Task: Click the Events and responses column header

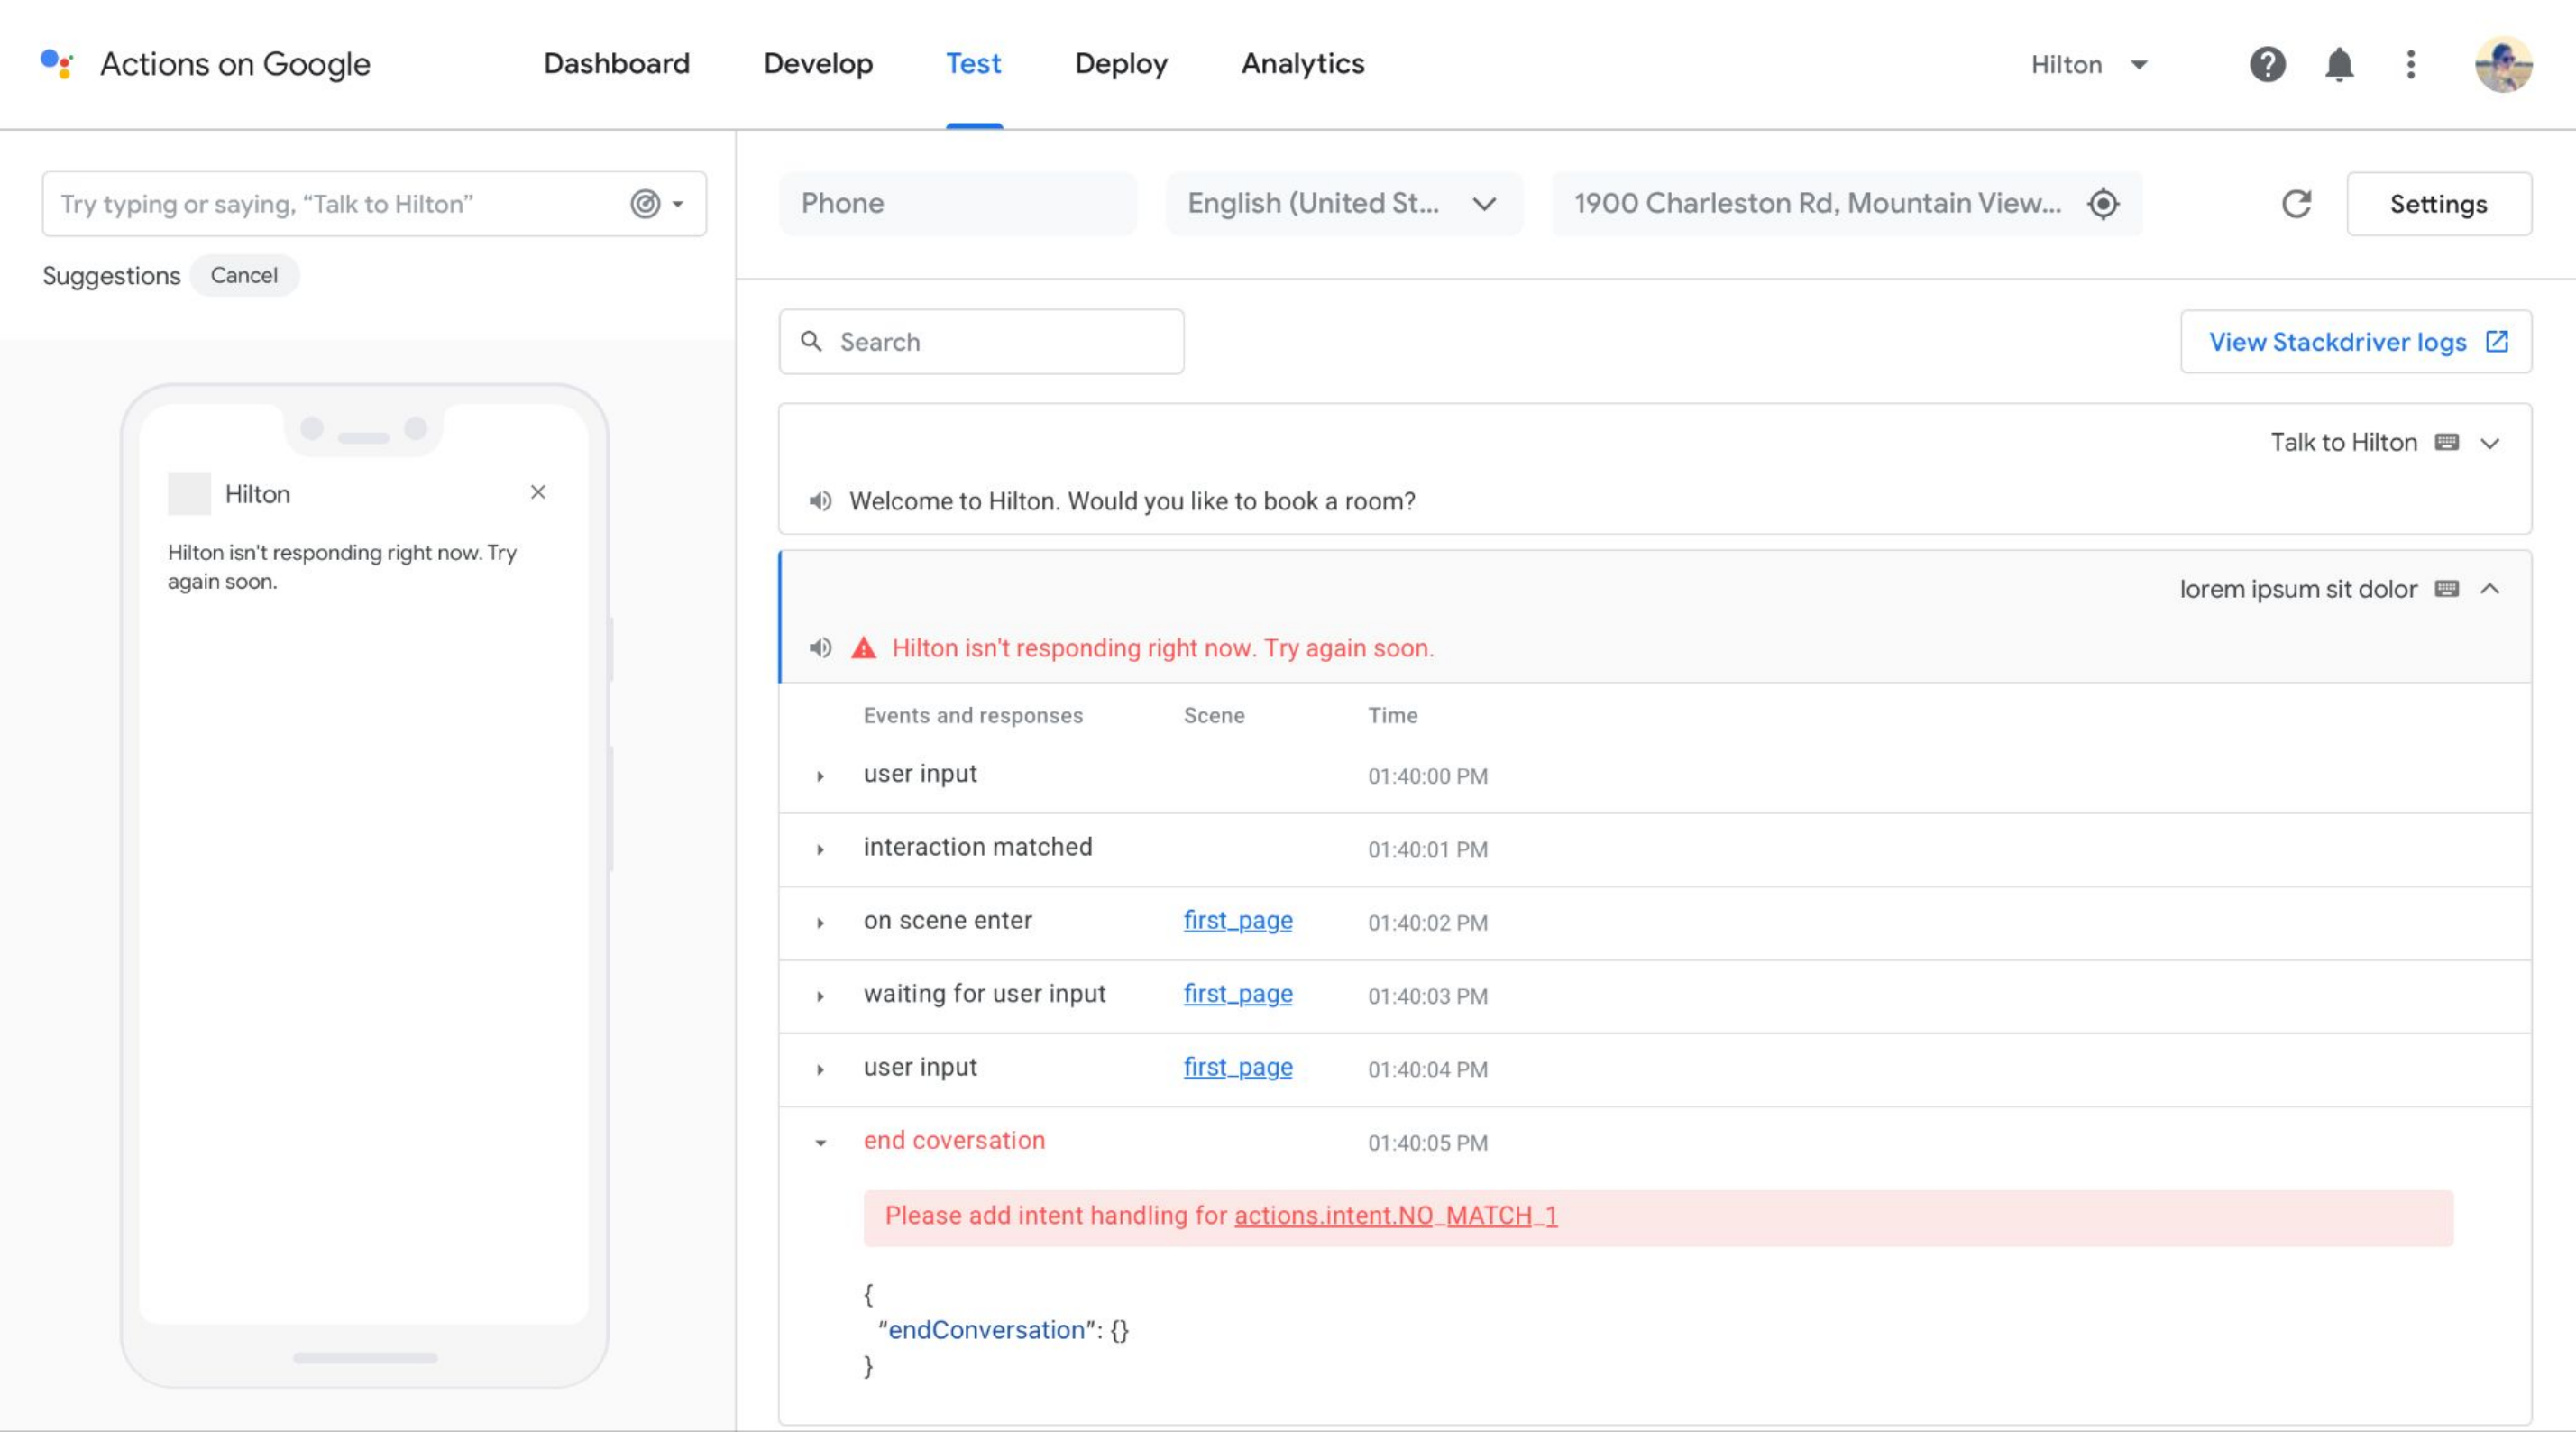Action: 973,716
